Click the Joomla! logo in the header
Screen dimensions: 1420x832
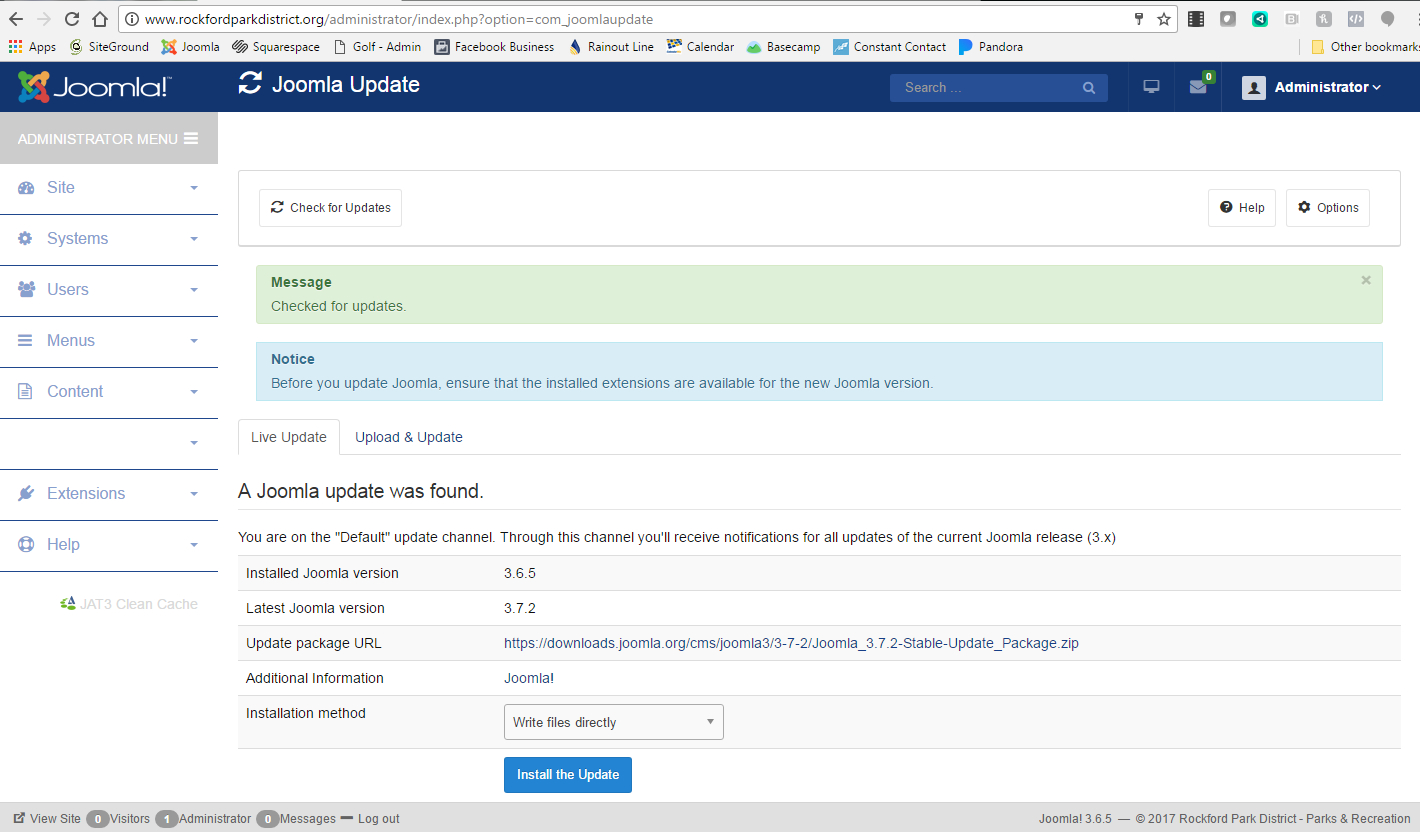(95, 87)
